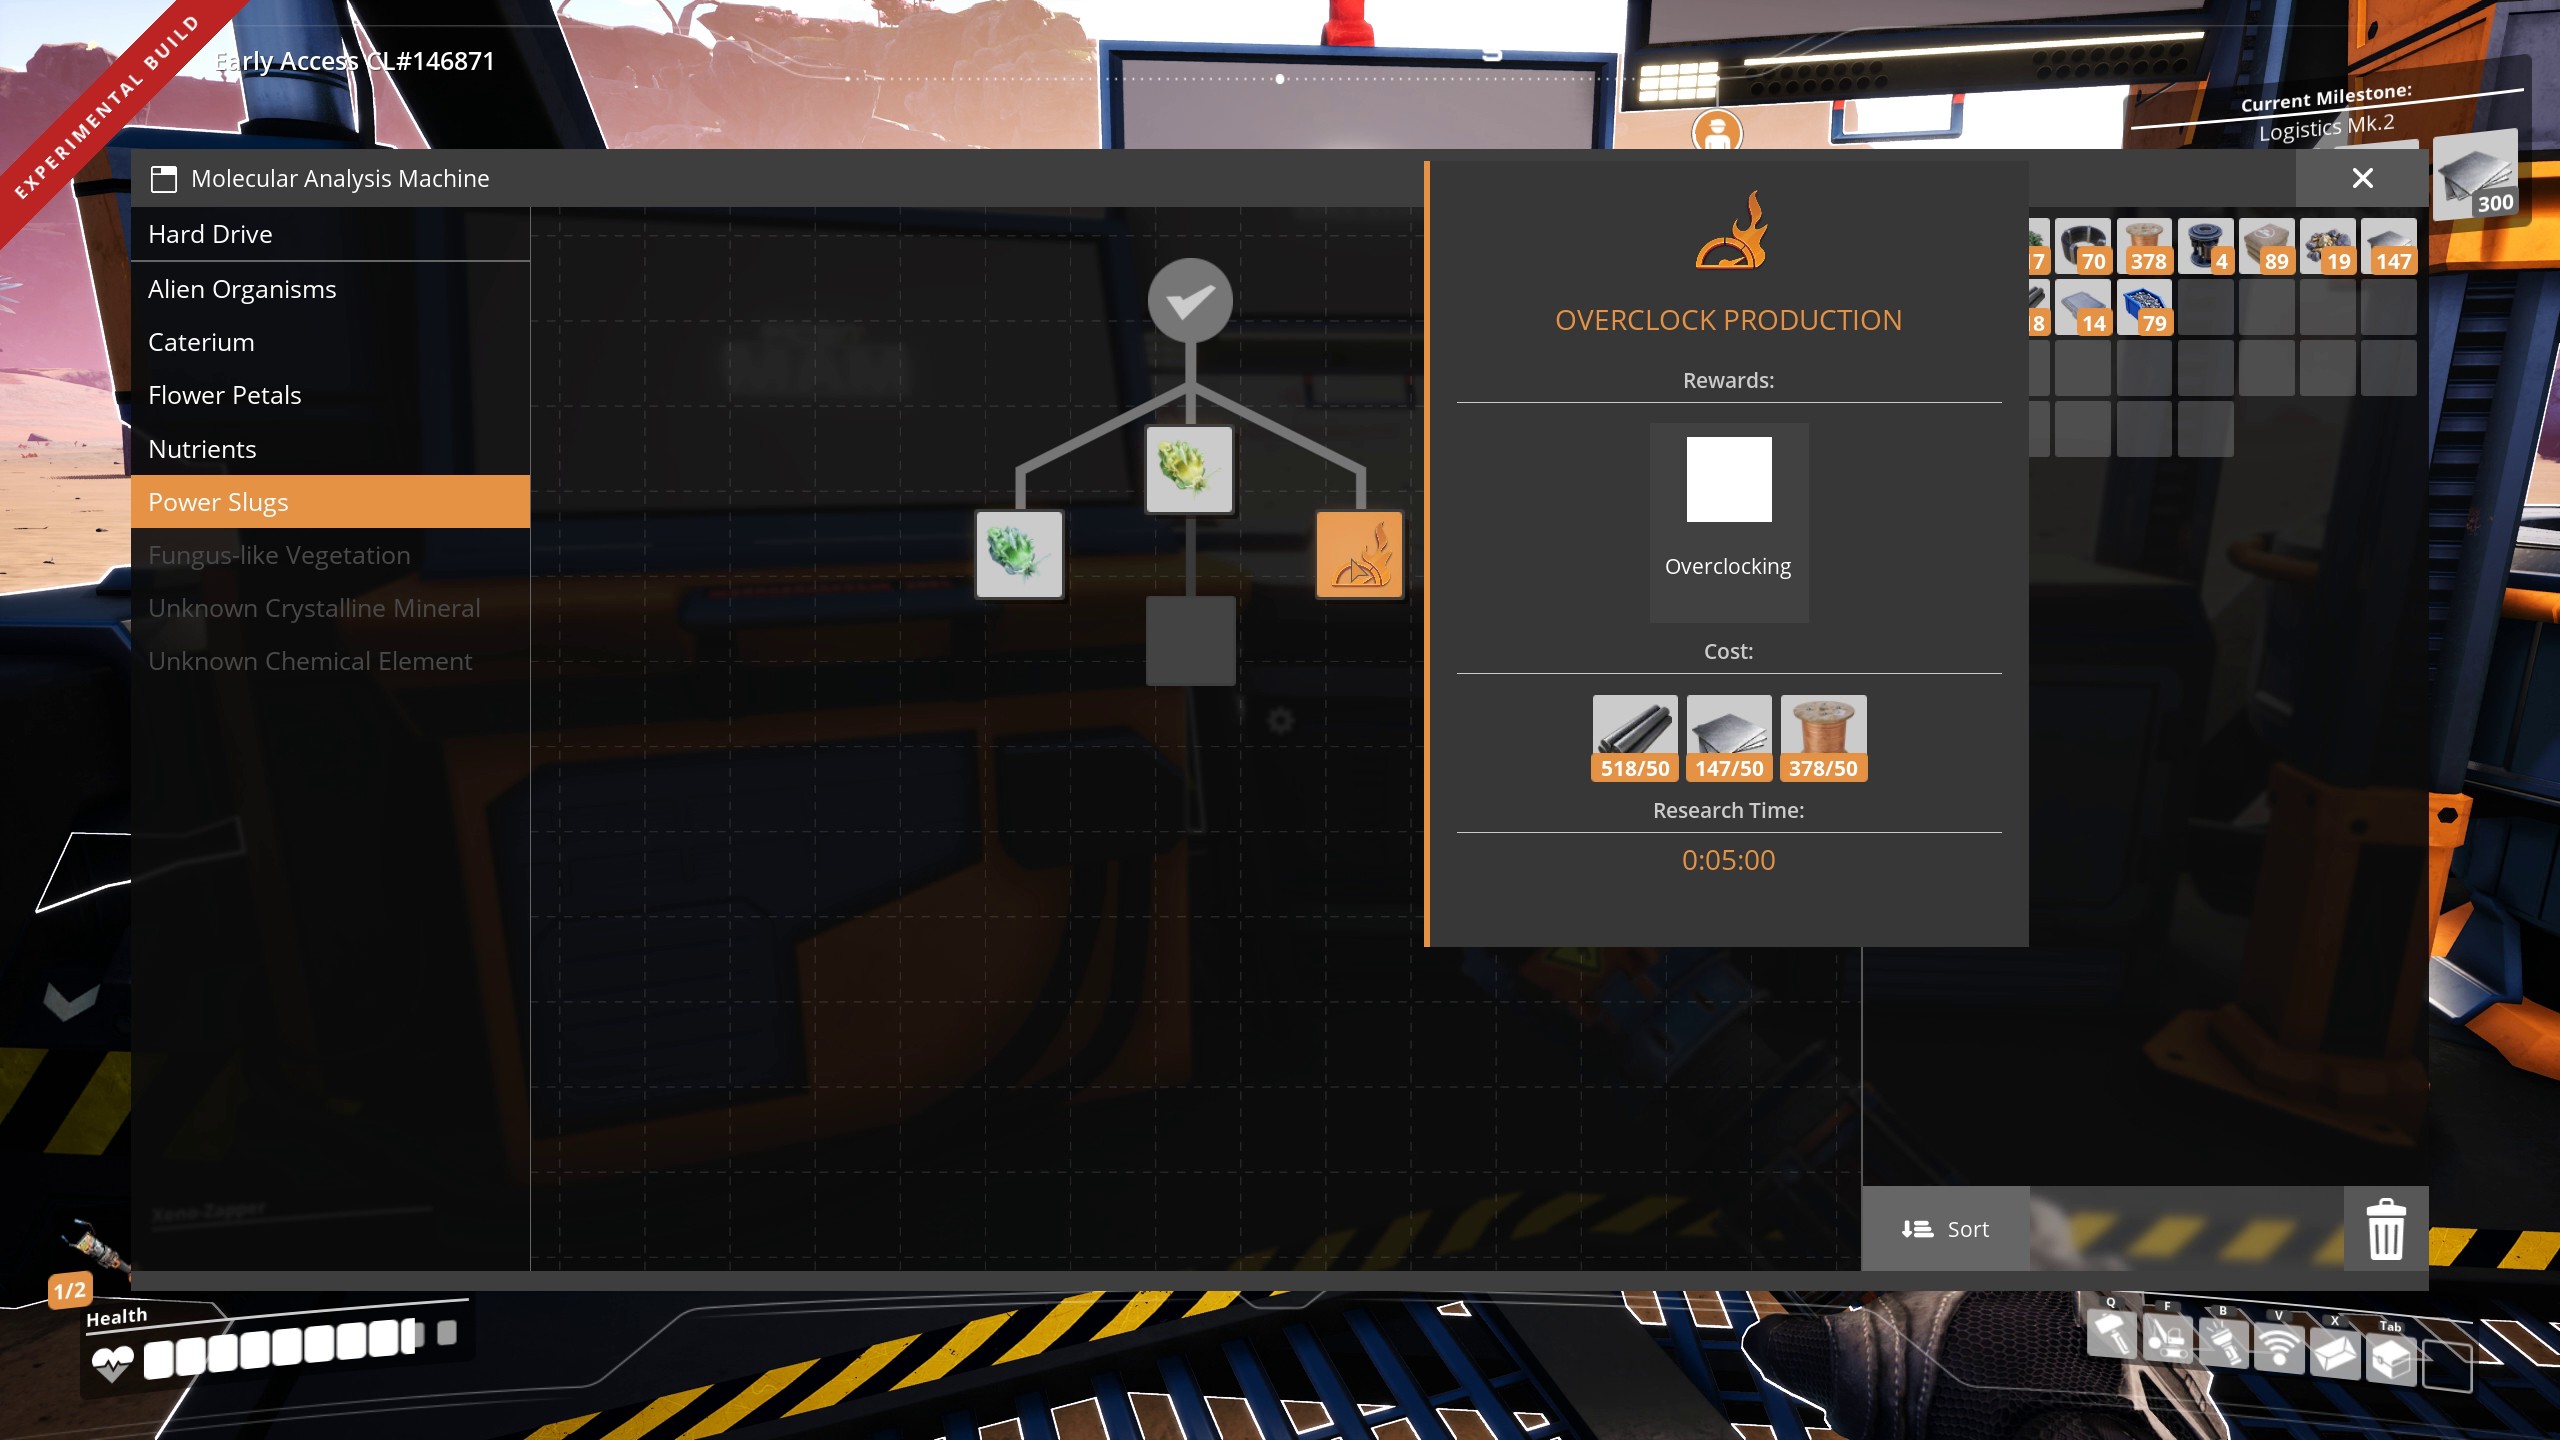Click the completed checkmark research node
Image resolution: width=2560 pixels, height=1440 pixels.
tap(1188, 299)
